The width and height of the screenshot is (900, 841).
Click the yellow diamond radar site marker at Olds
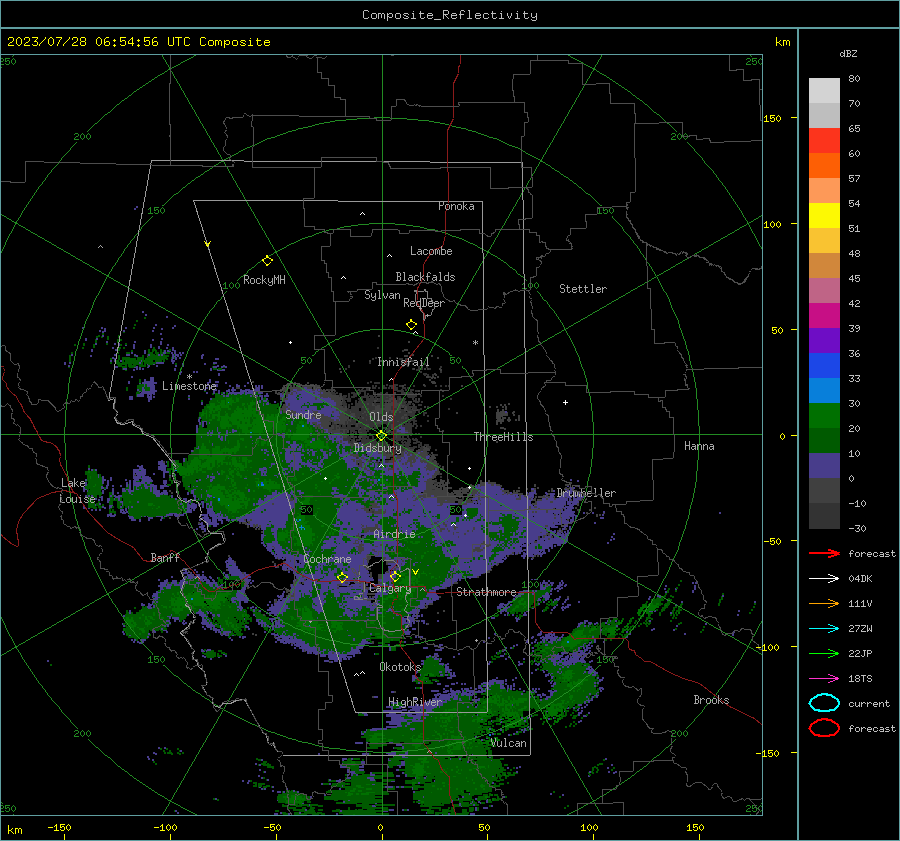381,436
